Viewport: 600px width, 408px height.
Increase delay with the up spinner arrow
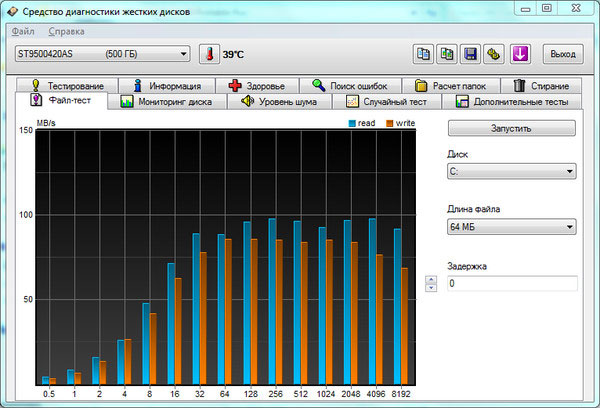point(431,280)
